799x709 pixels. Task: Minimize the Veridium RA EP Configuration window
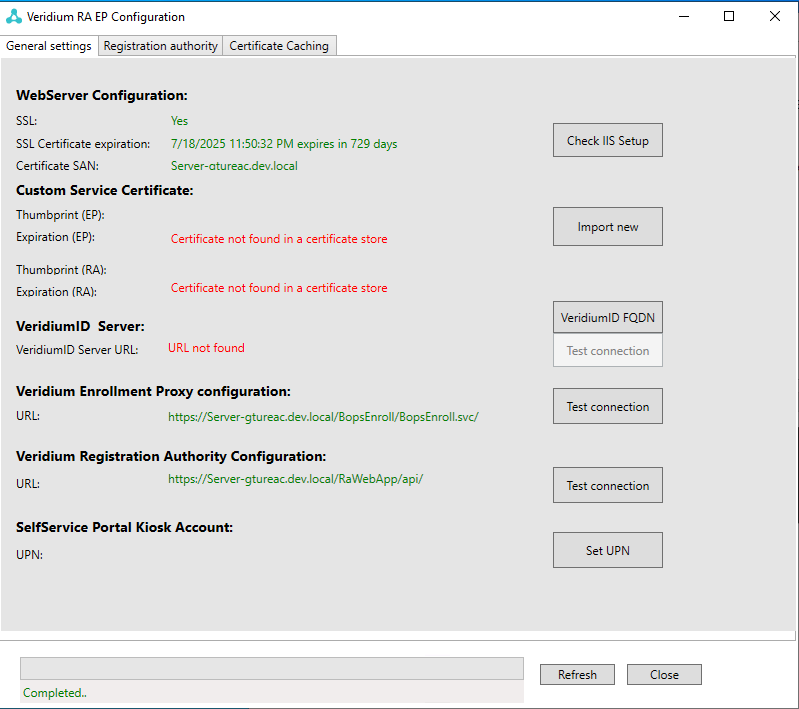pyautogui.click(x=684, y=17)
